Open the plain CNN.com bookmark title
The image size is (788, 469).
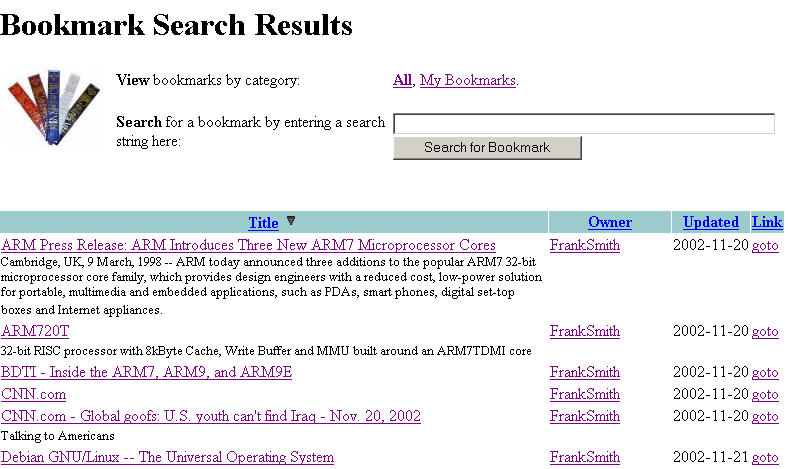pos(34,395)
